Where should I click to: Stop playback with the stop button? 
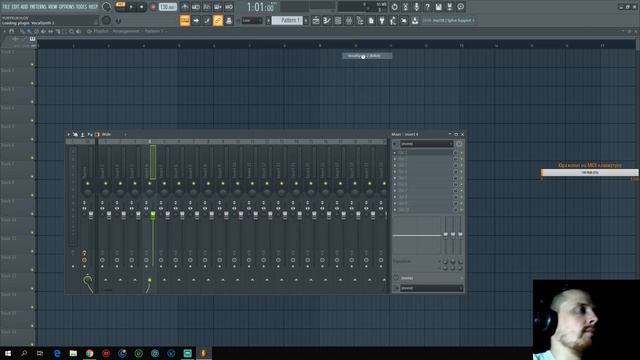[141, 7]
